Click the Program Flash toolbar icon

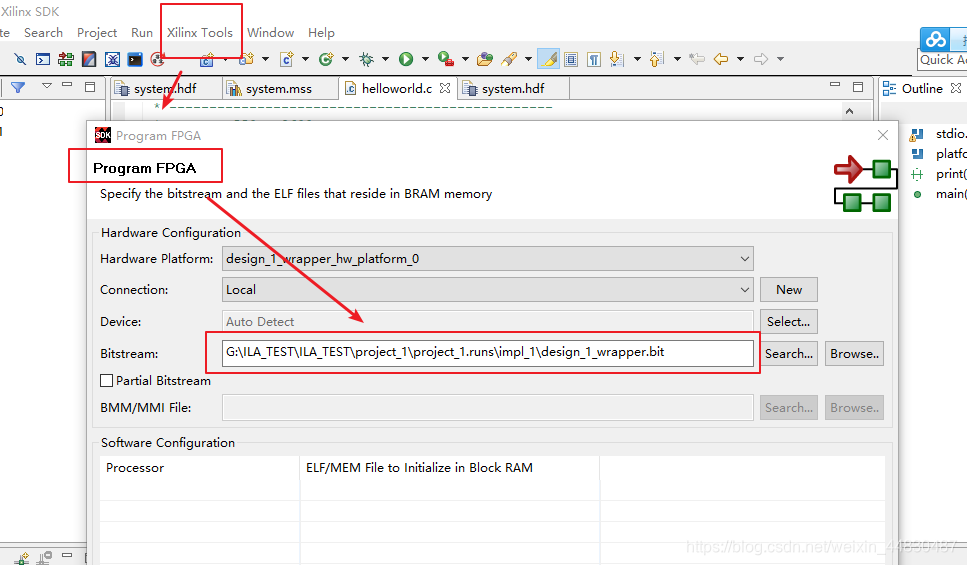pos(89,59)
